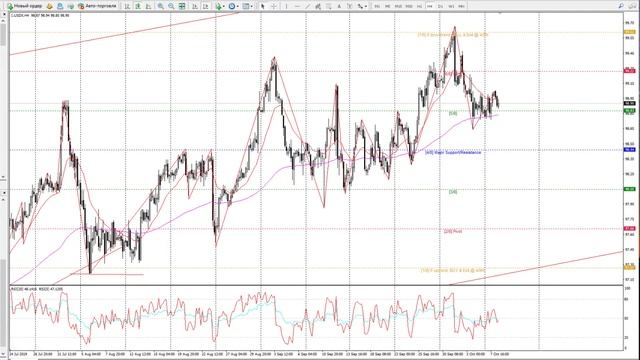Expand the indicators dropdown arrow

224,6
